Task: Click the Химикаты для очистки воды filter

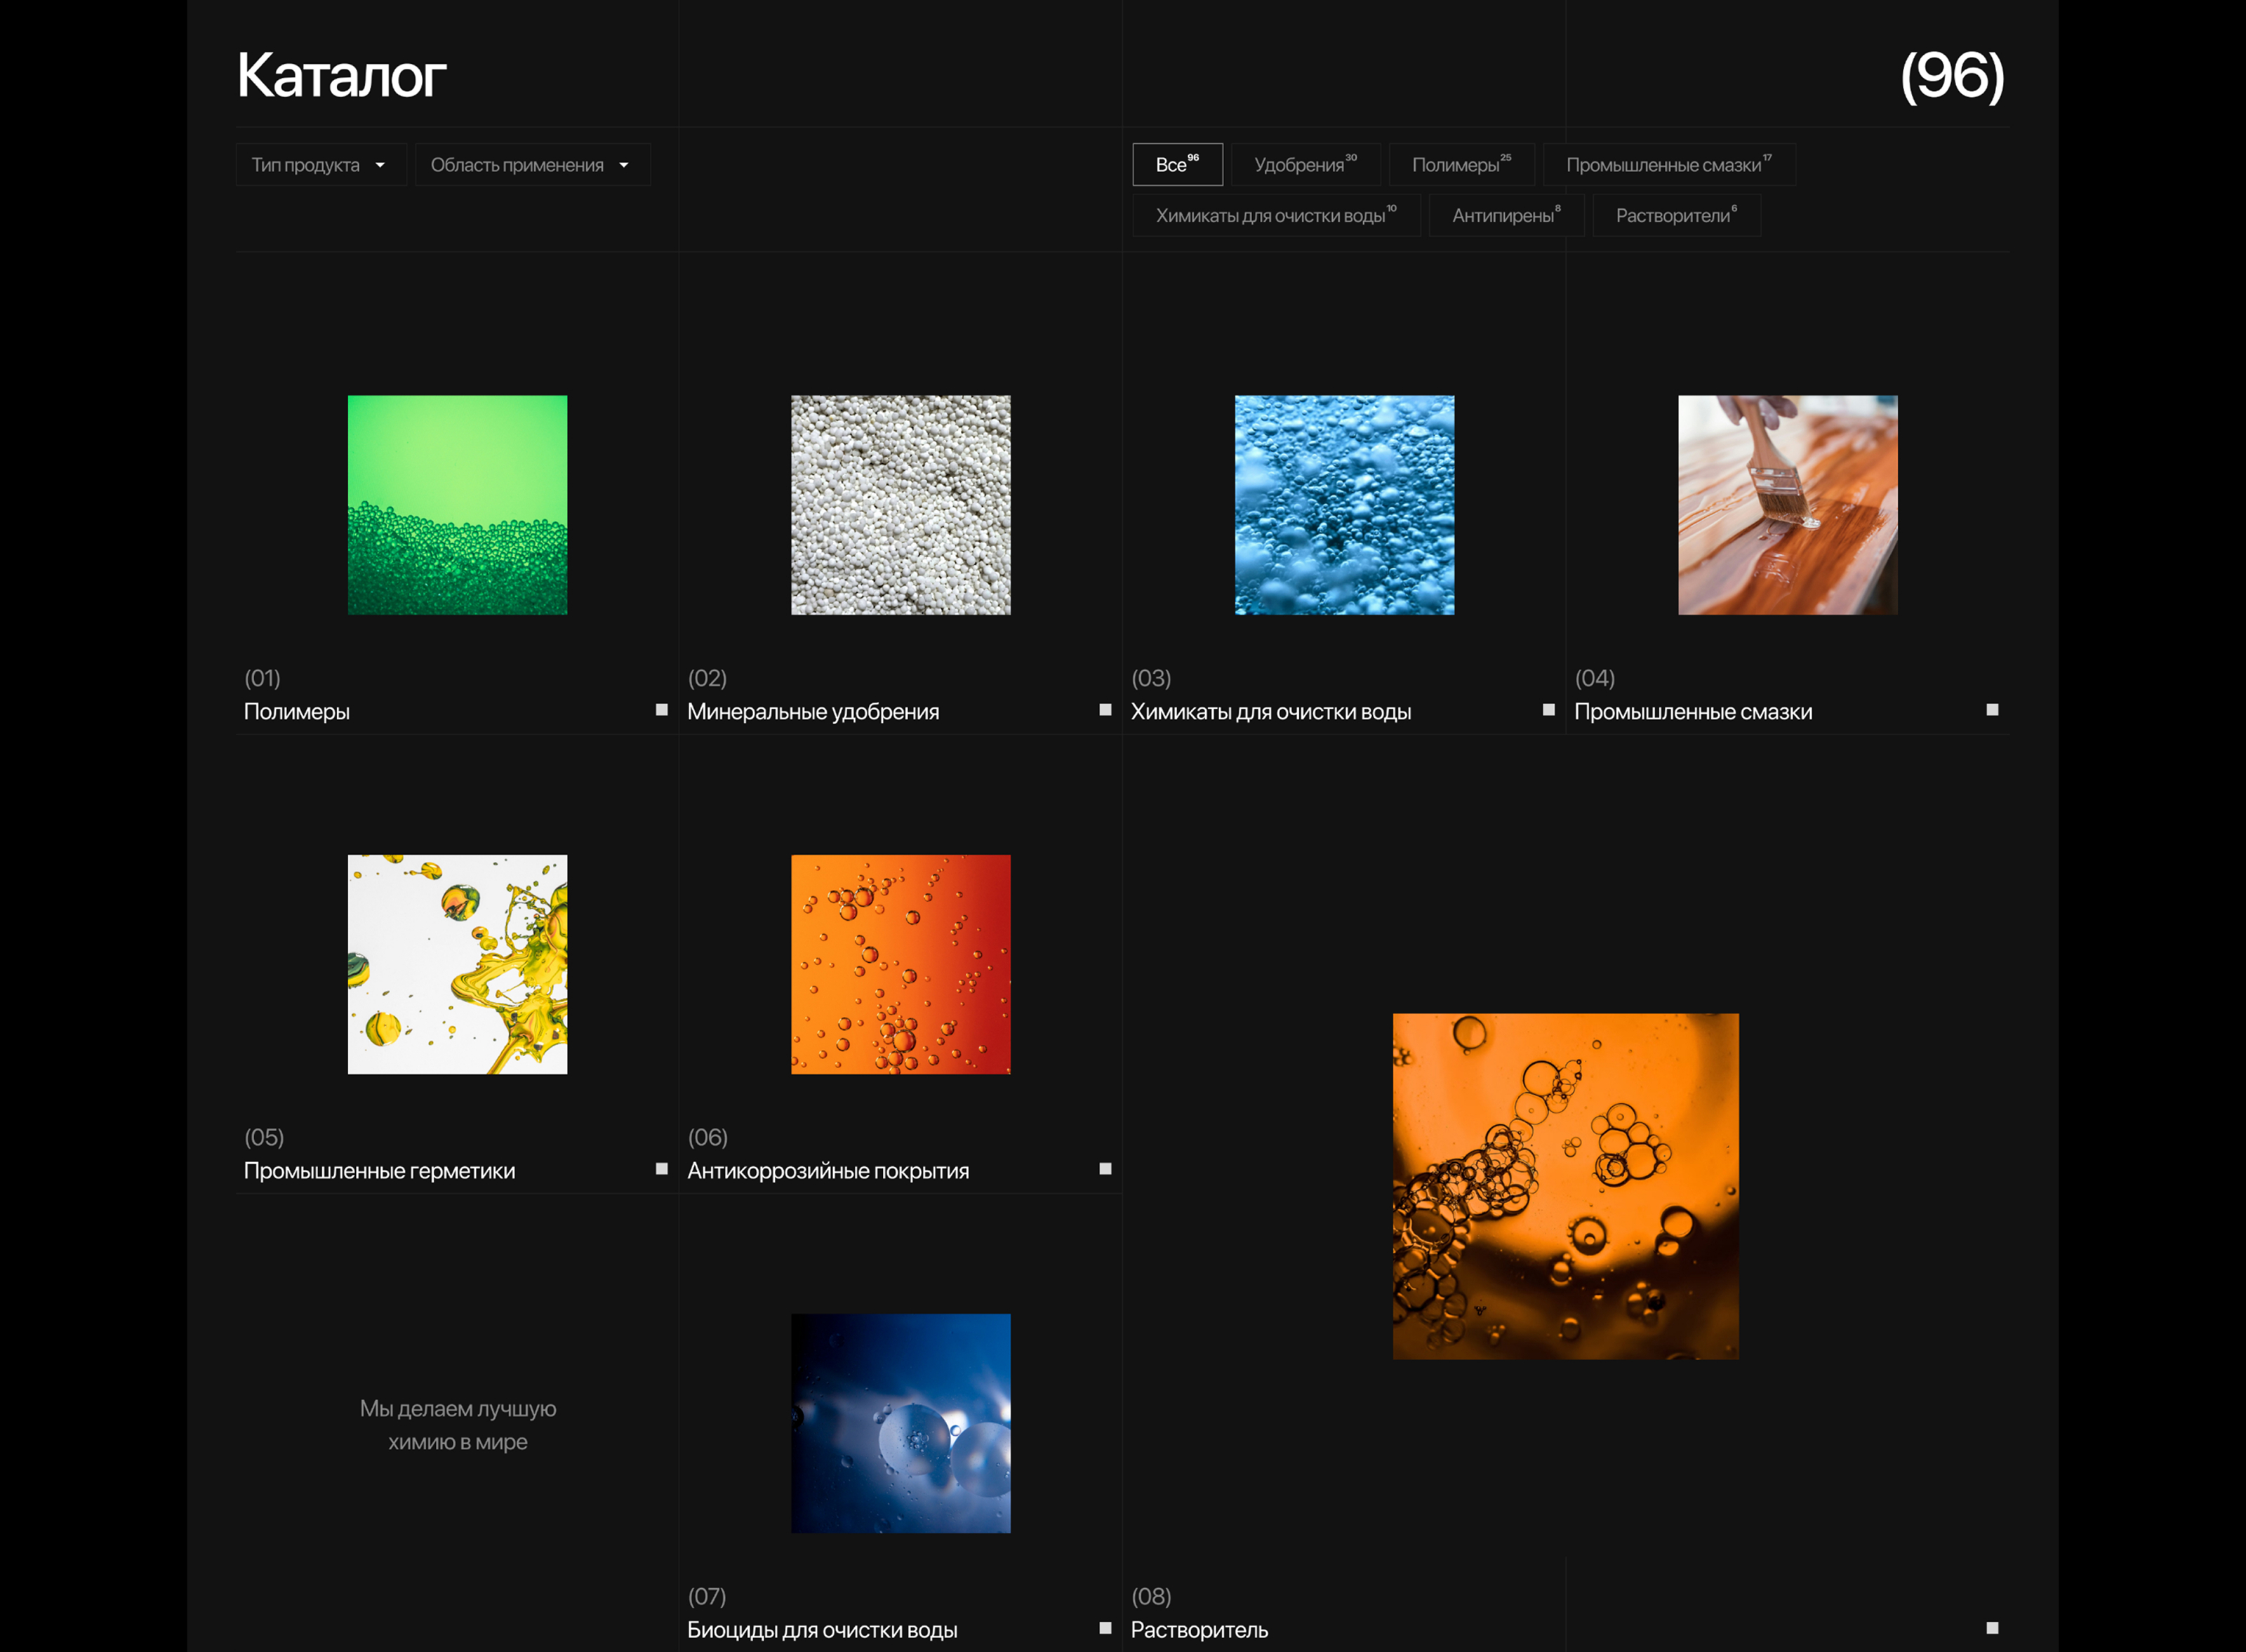Action: point(1275,216)
